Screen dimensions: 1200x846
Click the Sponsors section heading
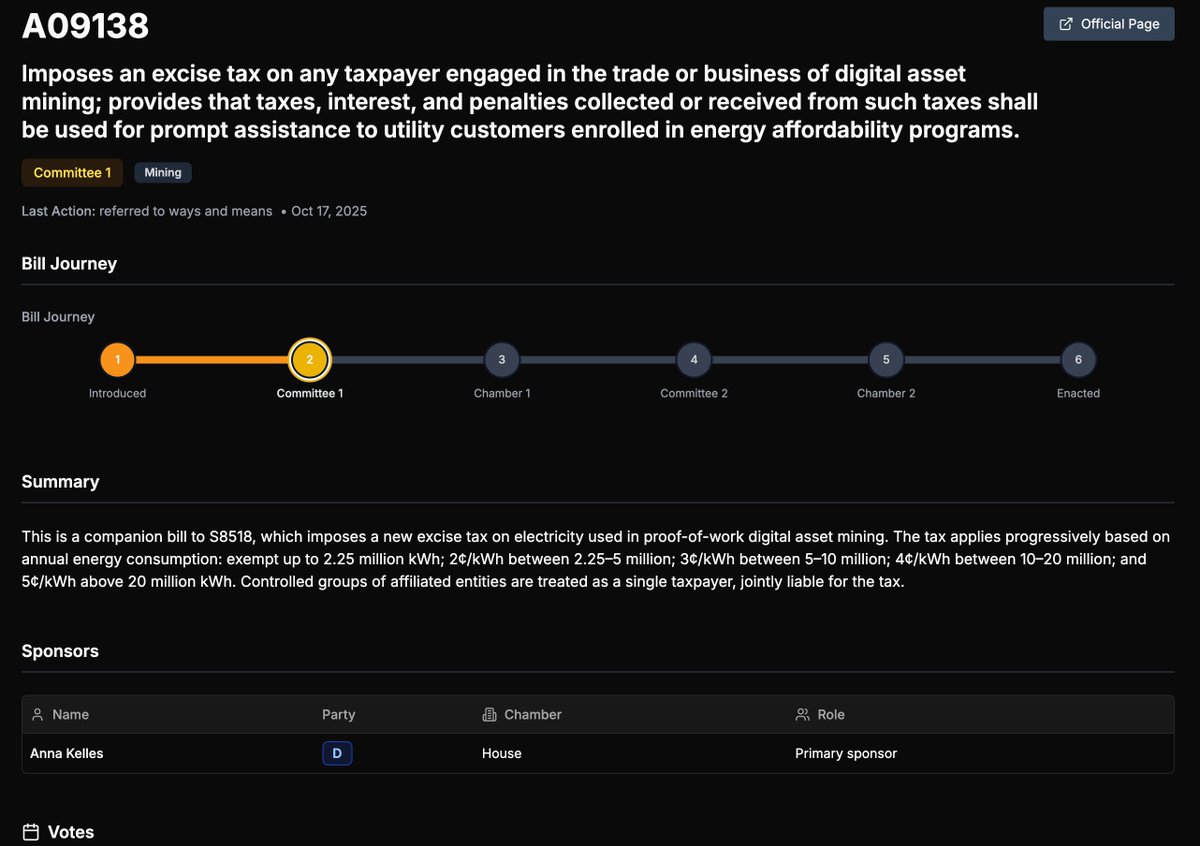[x=60, y=651]
